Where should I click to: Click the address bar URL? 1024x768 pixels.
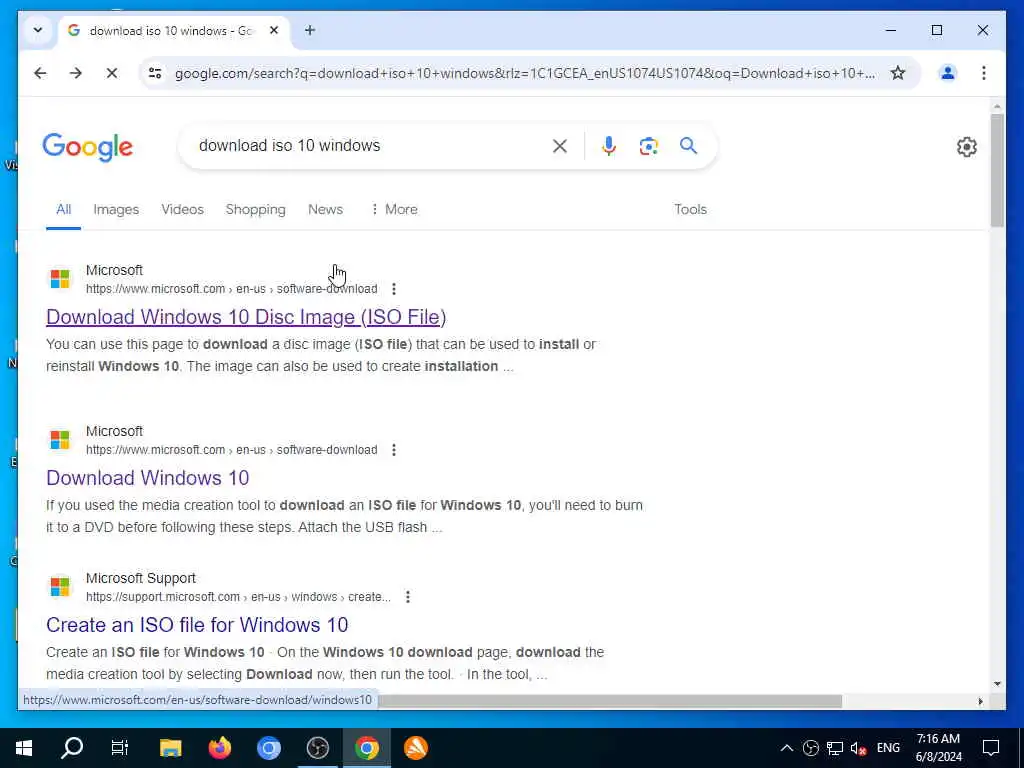[524, 72]
